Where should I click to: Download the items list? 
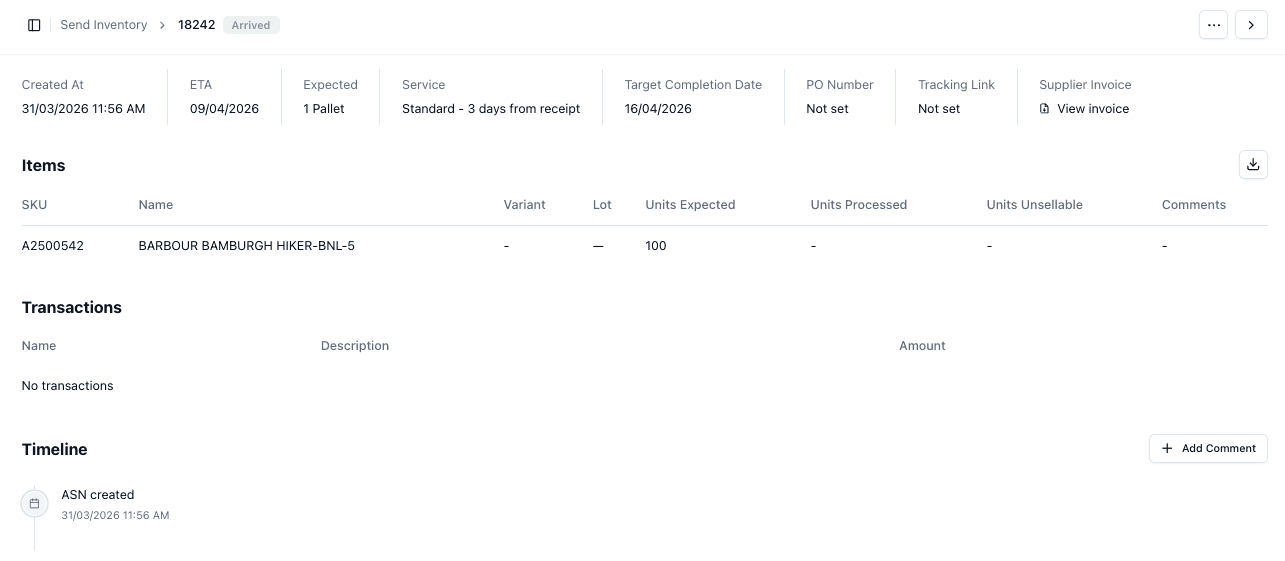tap(1253, 165)
